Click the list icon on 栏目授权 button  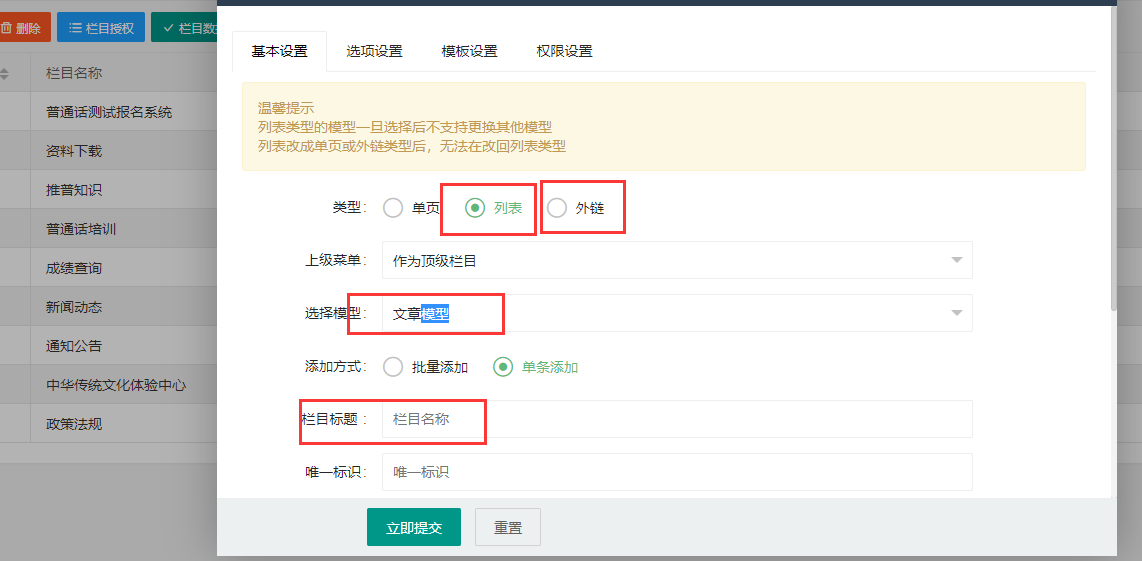pos(75,28)
